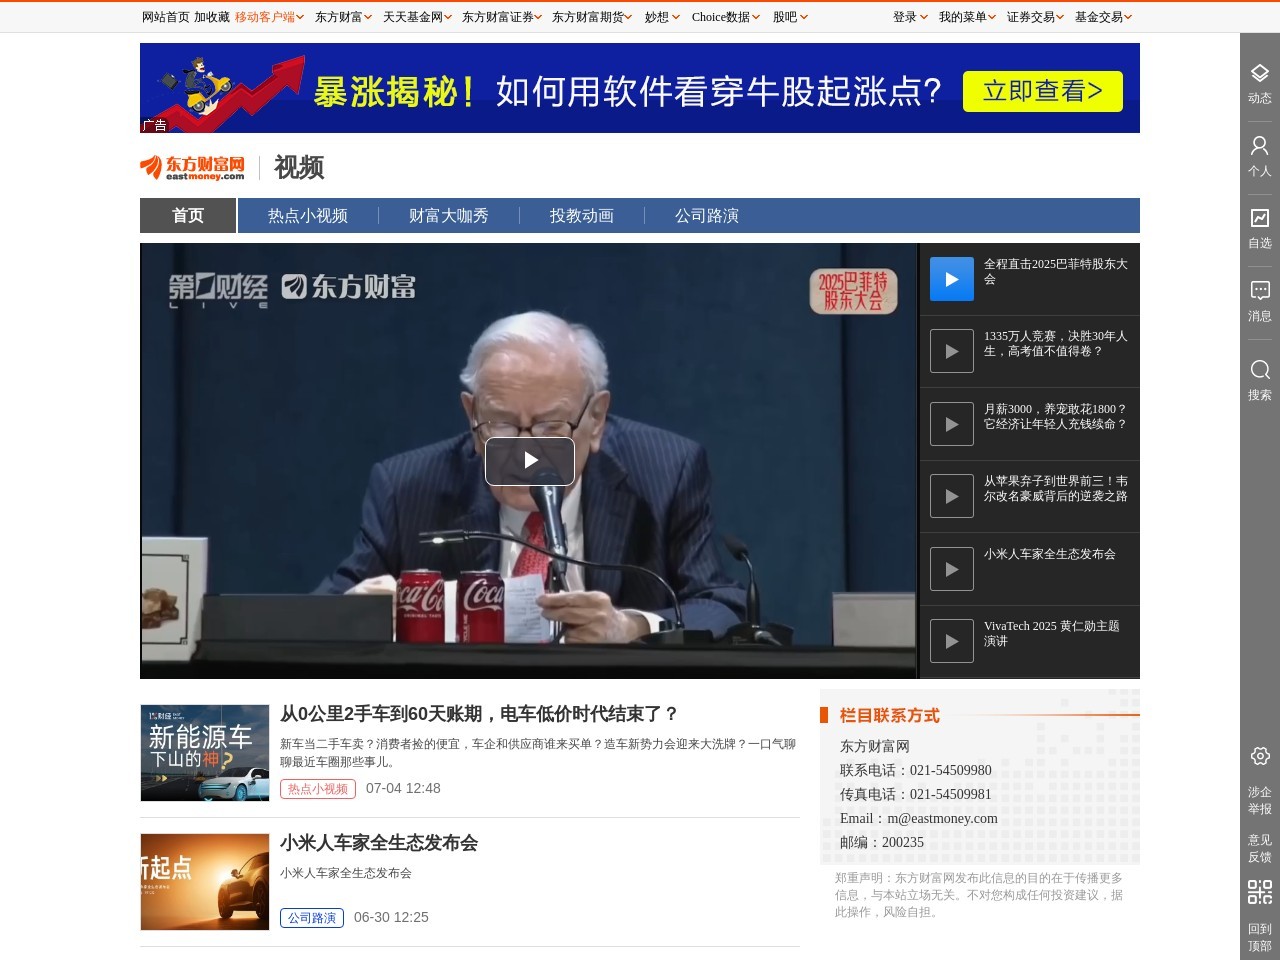Play icon for 1335万人竞赛 video
The width and height of the screenshot is (1280, 960).
point(952,351)
